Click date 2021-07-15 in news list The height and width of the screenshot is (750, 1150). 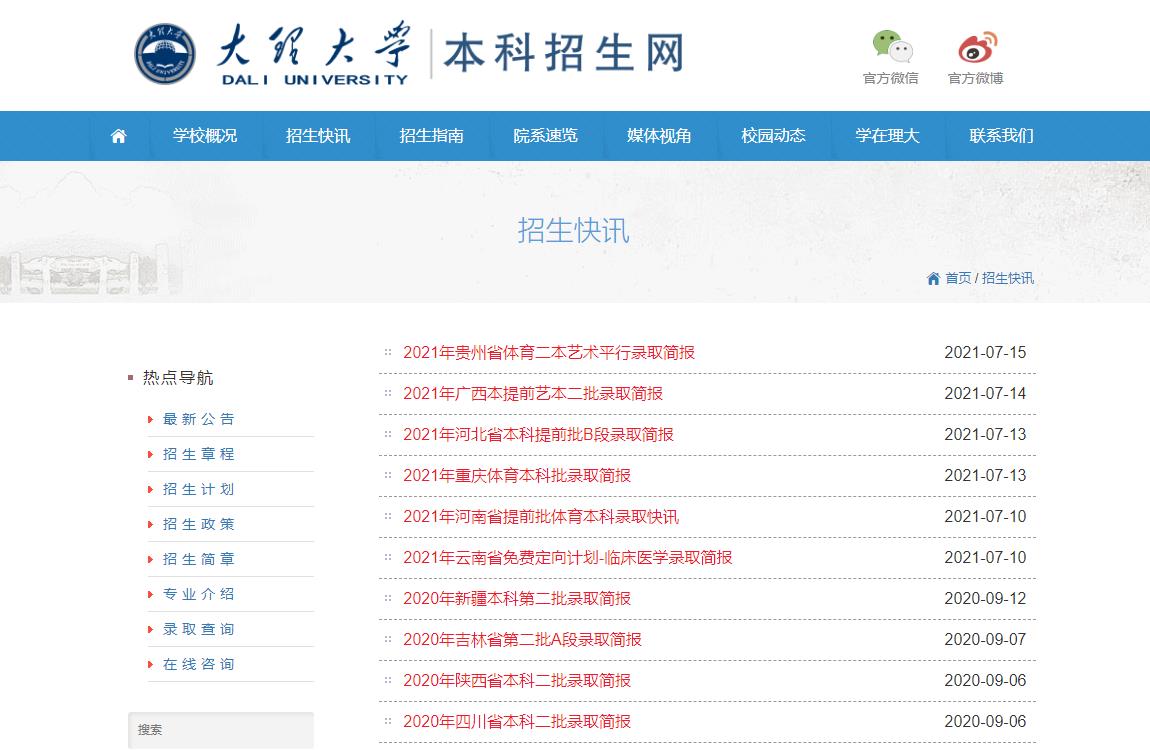coord(985,353)
